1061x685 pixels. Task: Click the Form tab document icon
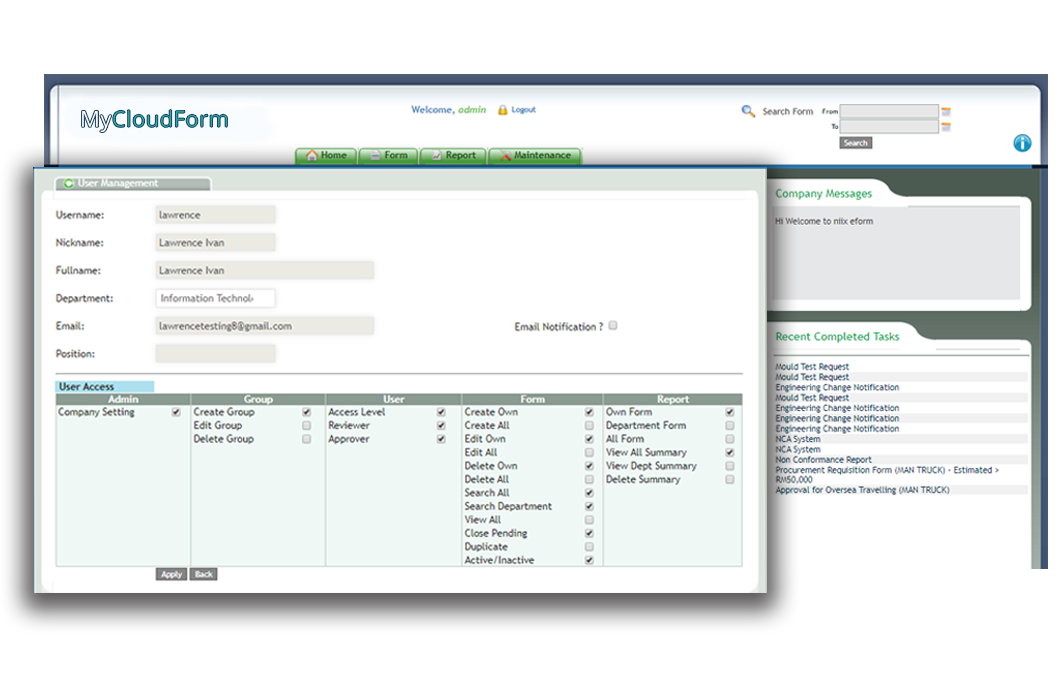pos(376,153)
